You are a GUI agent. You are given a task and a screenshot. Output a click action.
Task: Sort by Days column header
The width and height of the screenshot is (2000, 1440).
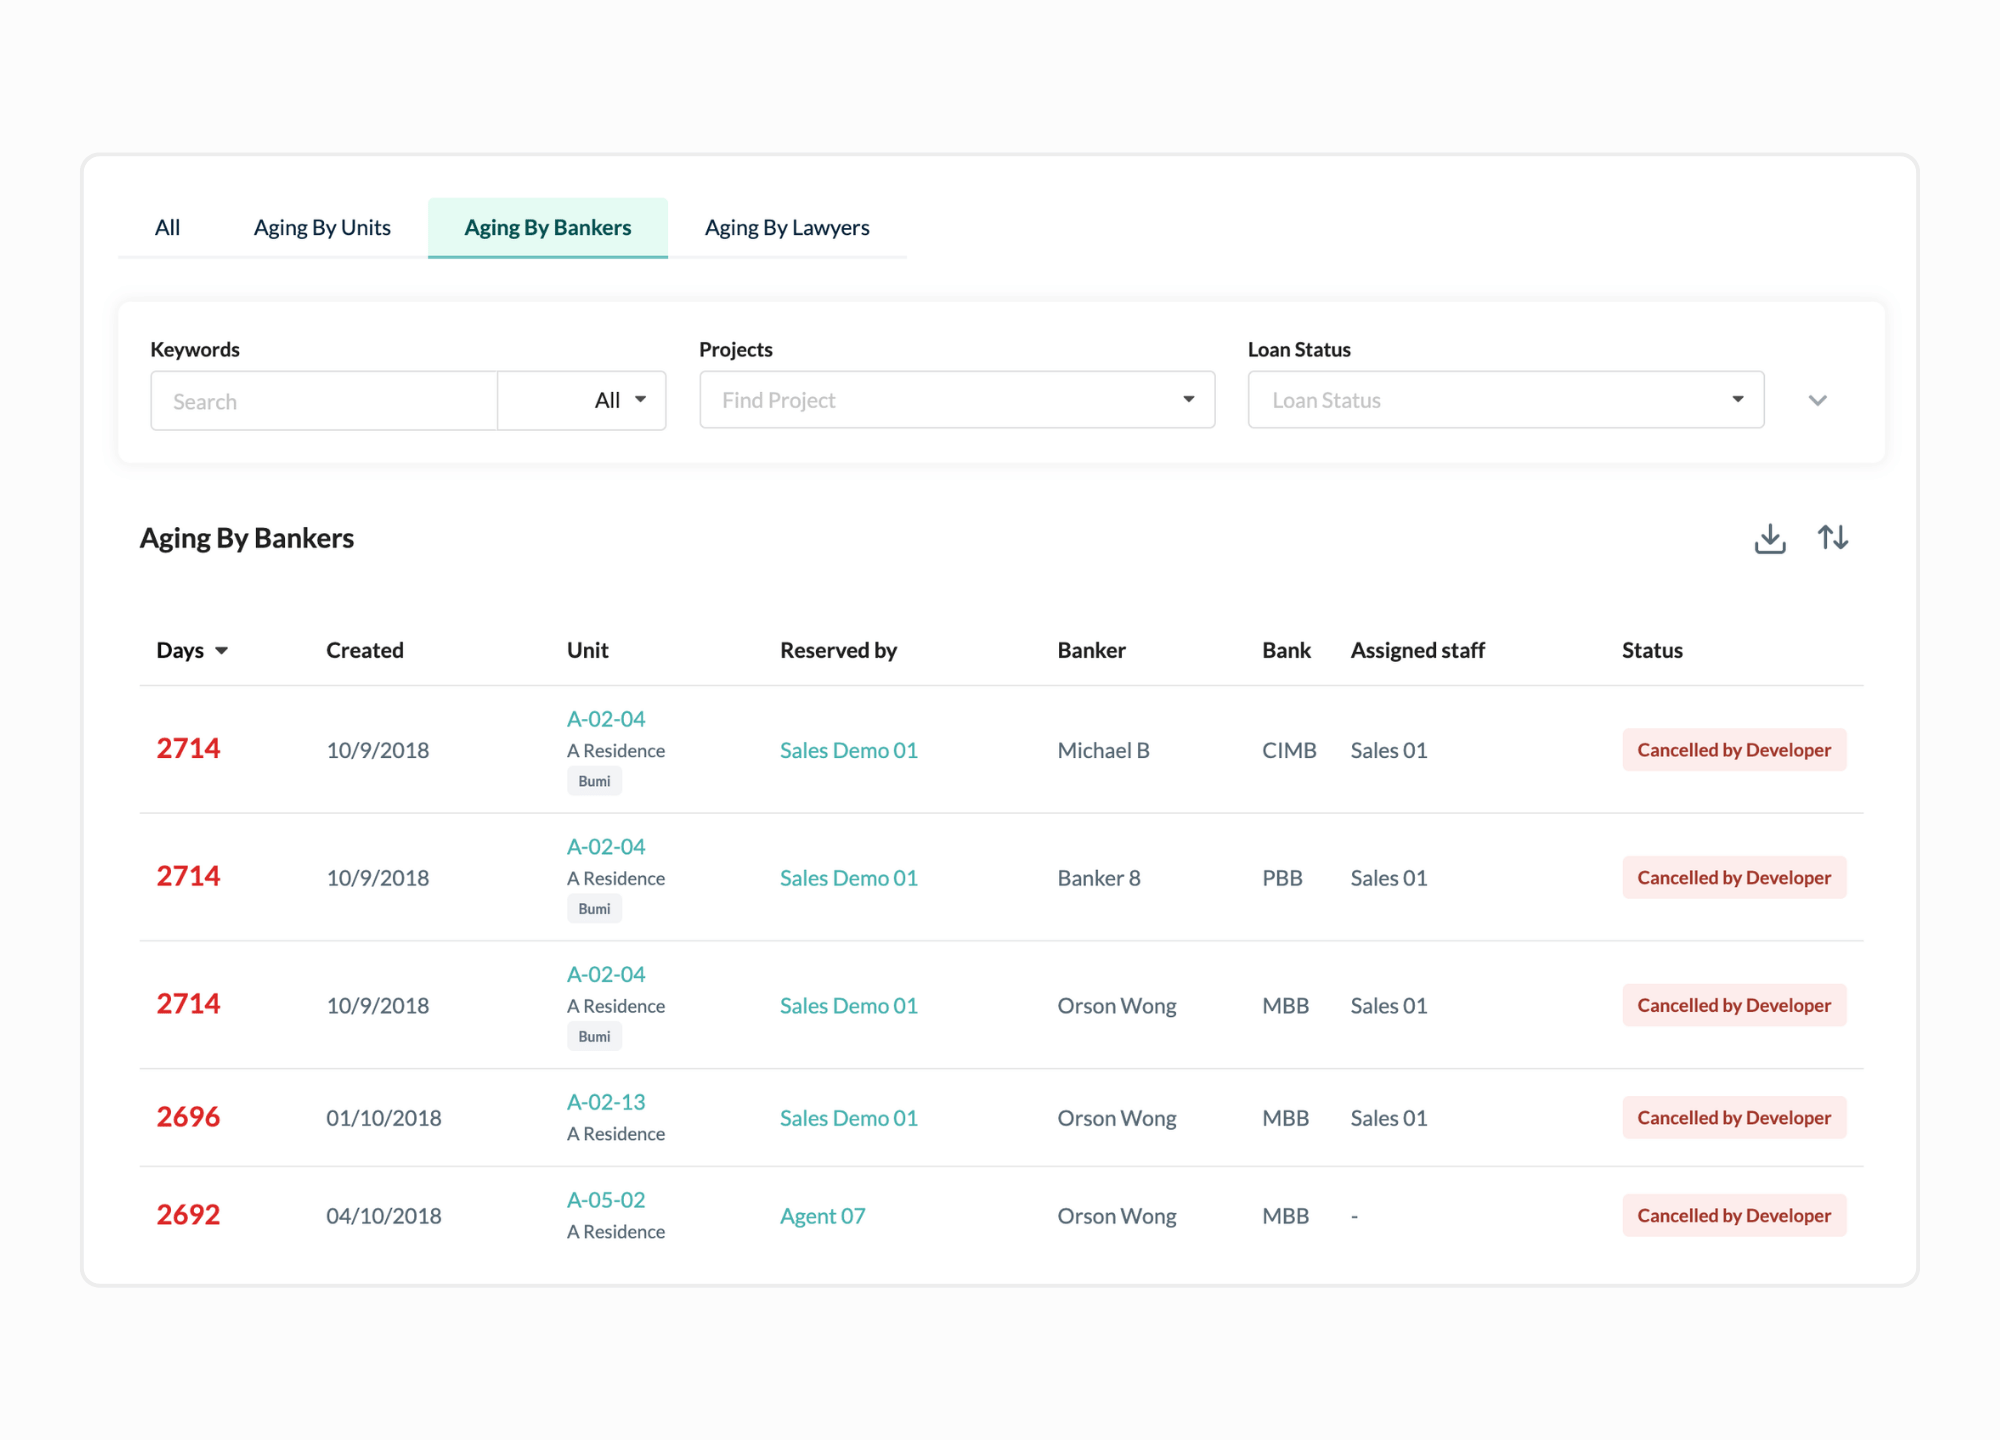(192, 650)
